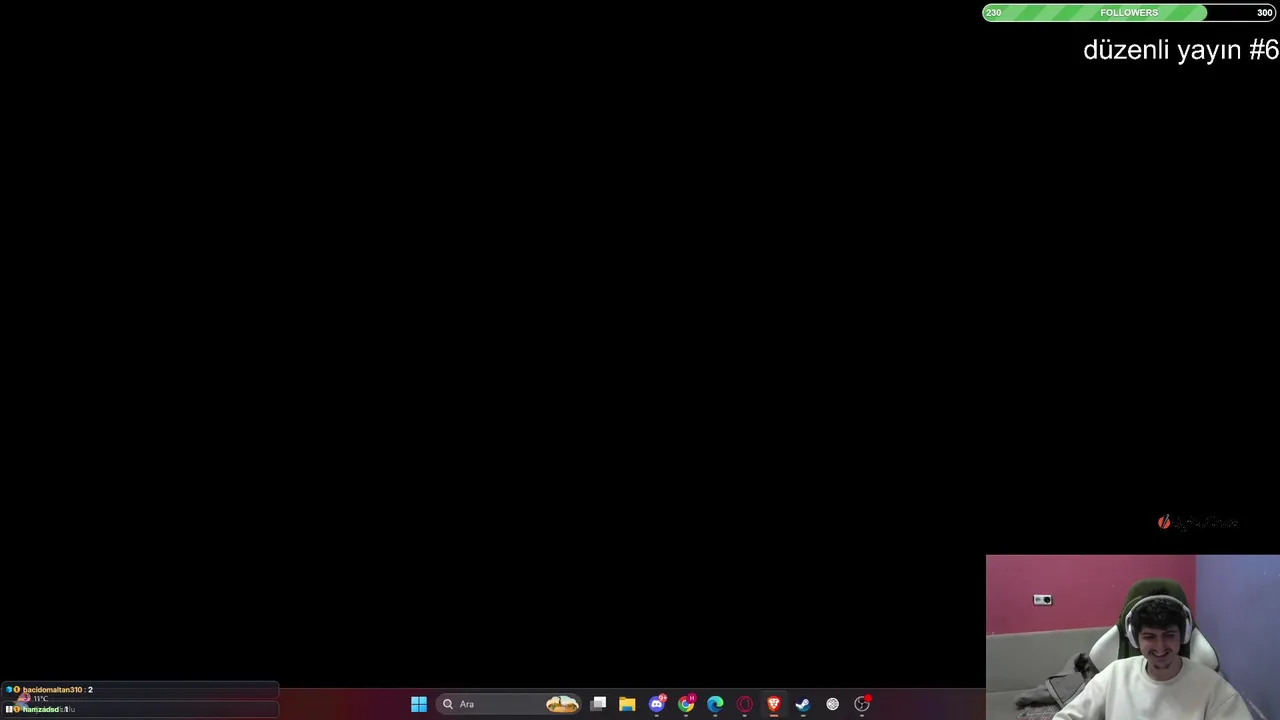Click the search highlight image in the search box

tap(562, 704)
